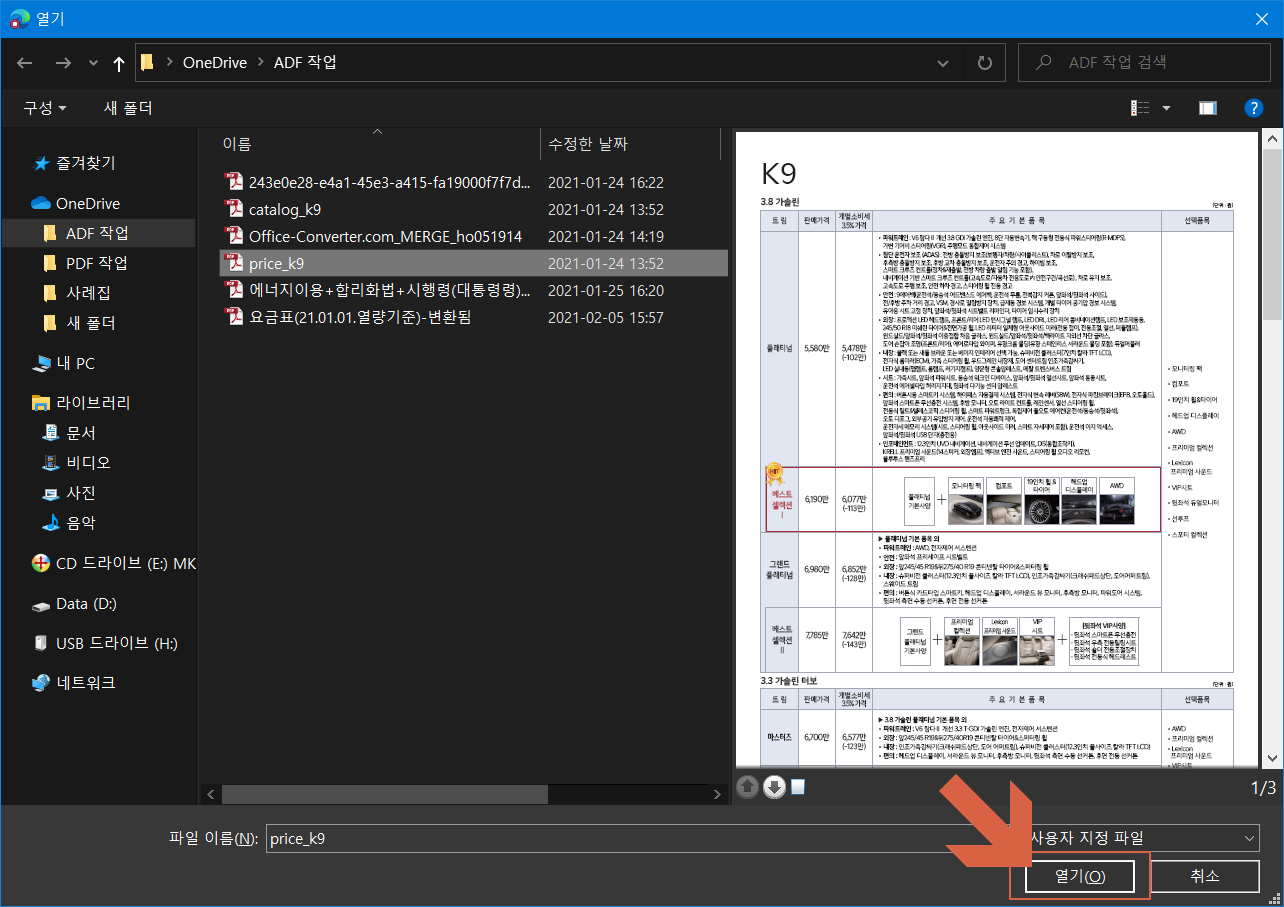This screenshot has width=1284, height=907.
Task: Select 네트워크 in the navigation pane
Action: click(85, 683)
